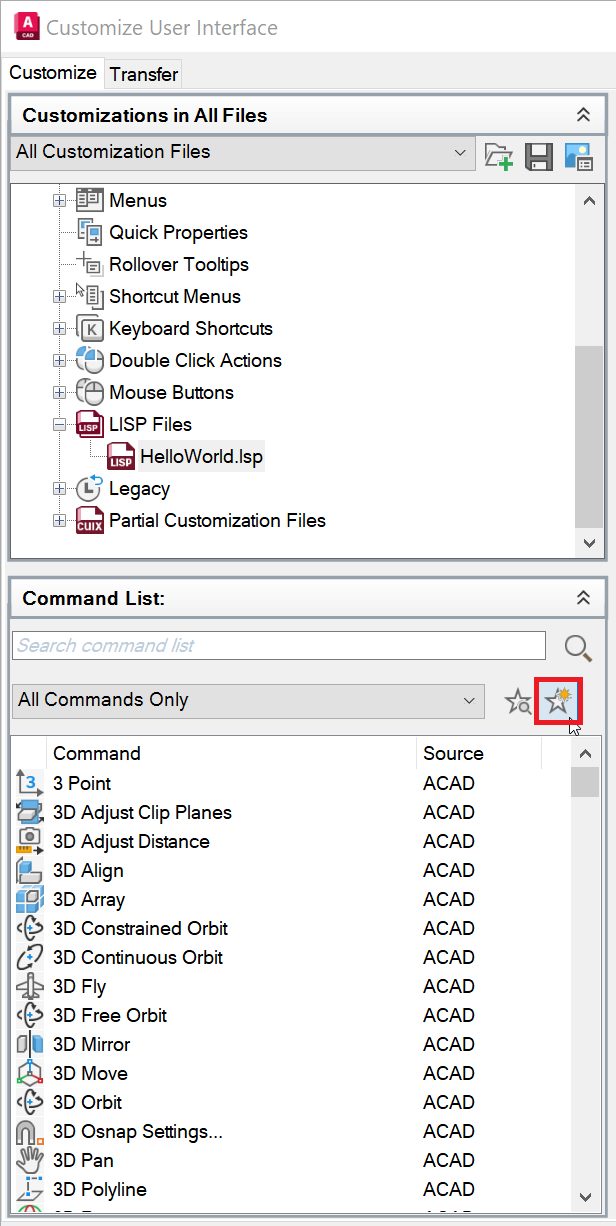
Task: Expand the Keyboard Shortcuts tree node
Action: pyautogui.click(x=60, y=329)
